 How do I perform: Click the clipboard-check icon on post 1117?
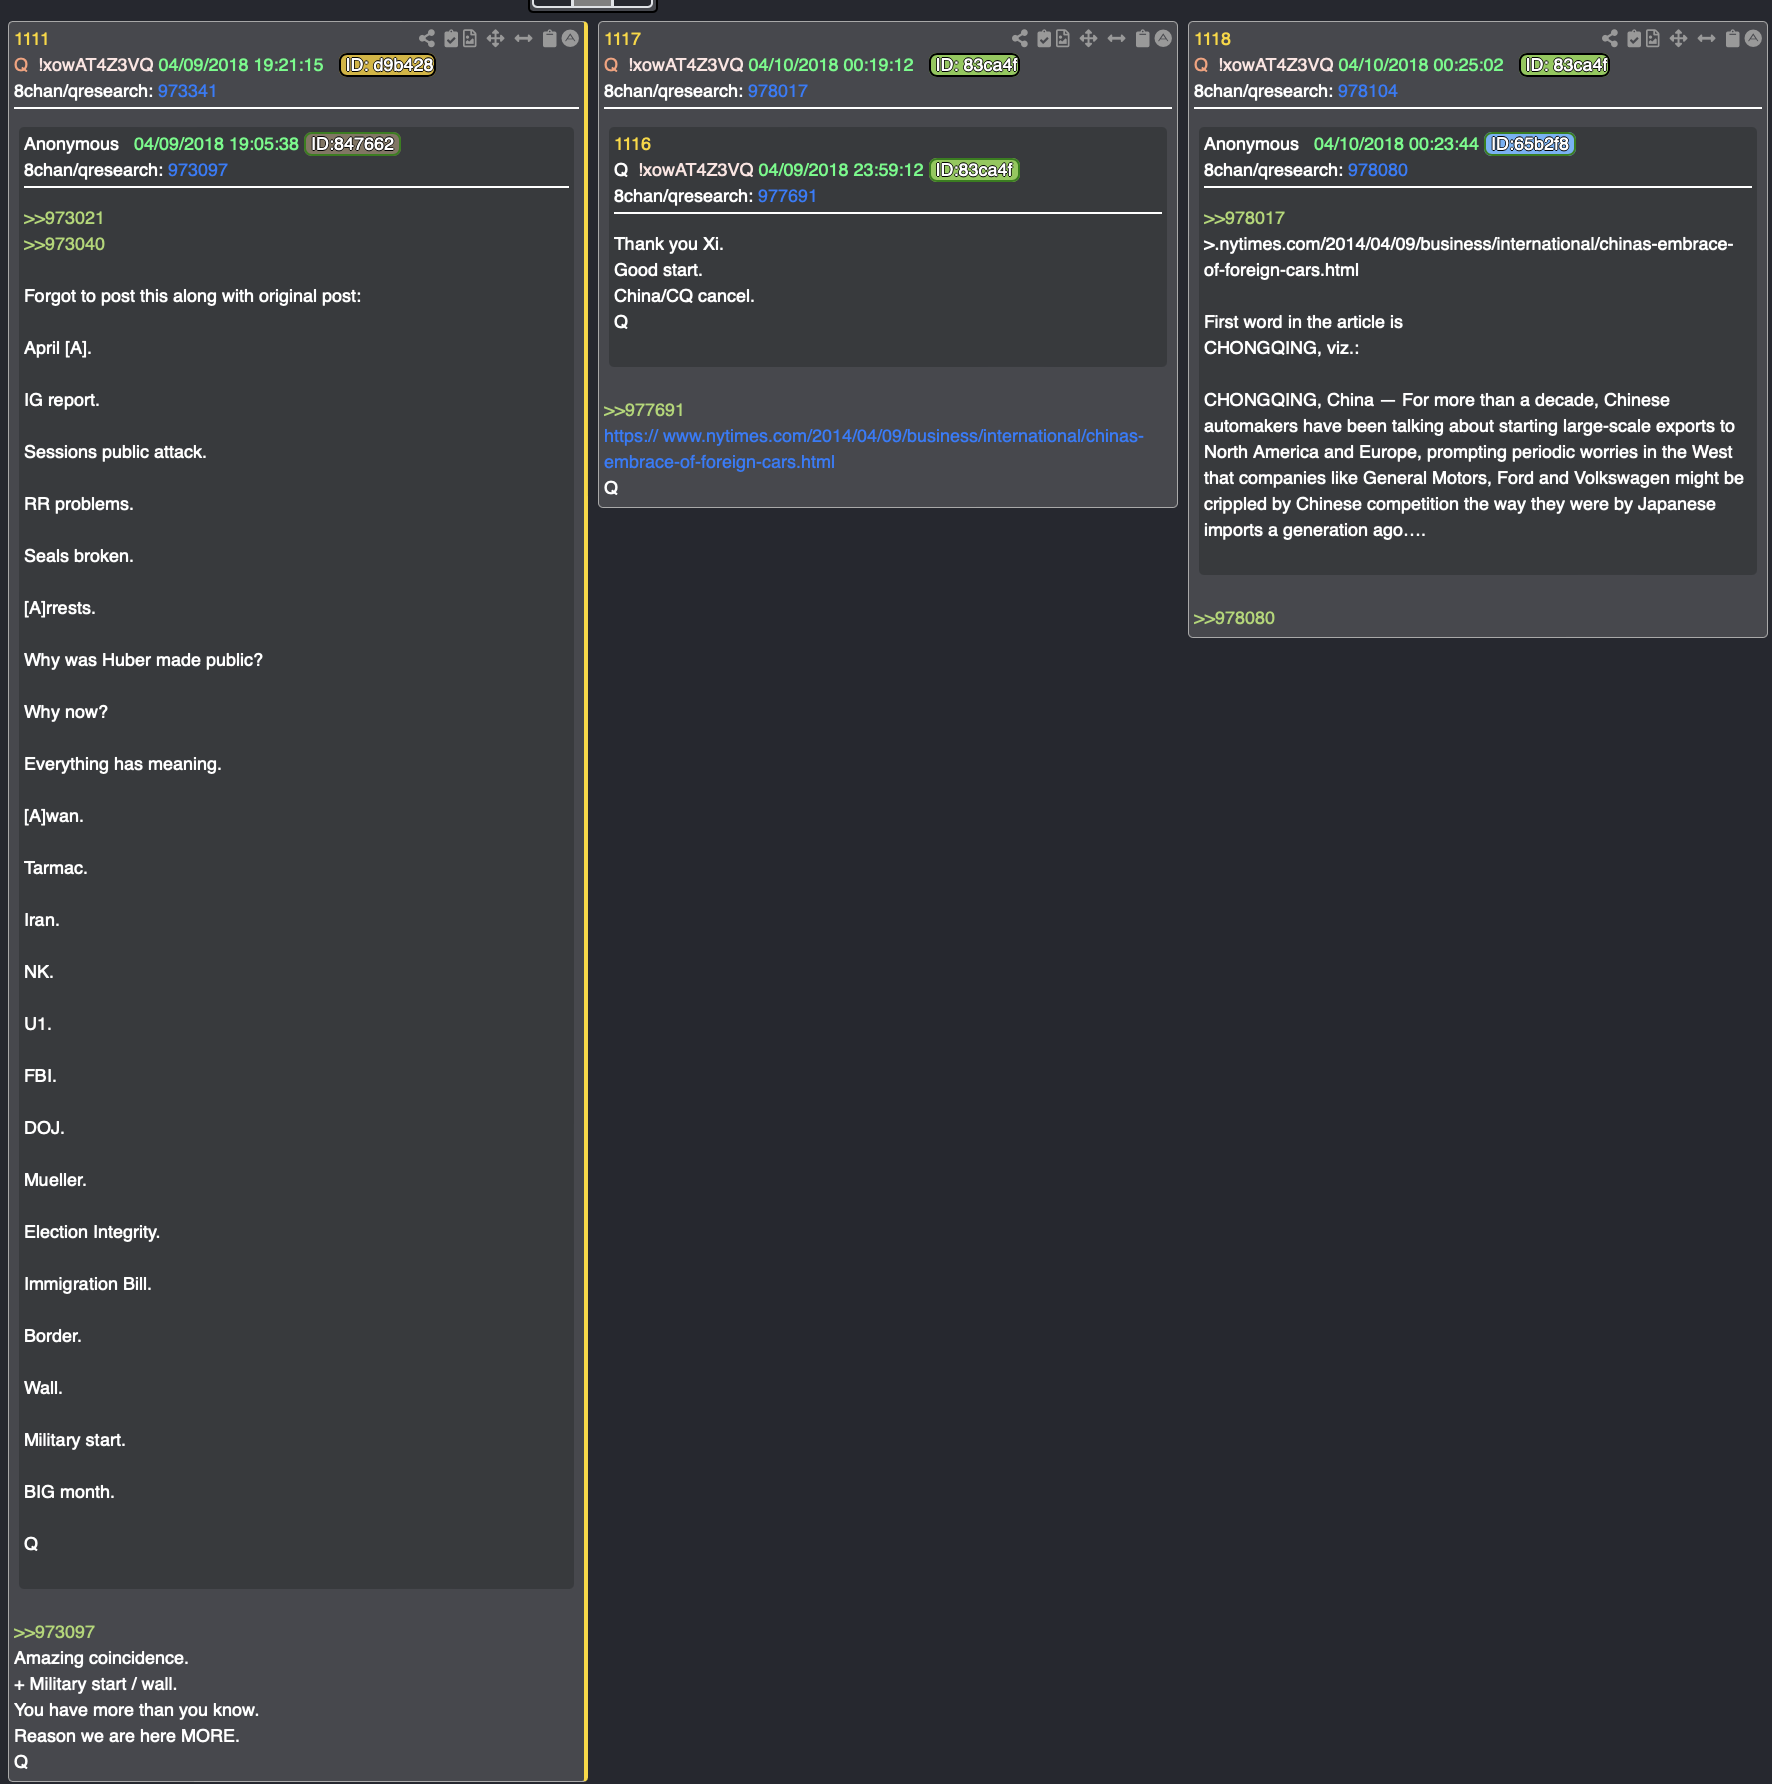(1044, 39)
